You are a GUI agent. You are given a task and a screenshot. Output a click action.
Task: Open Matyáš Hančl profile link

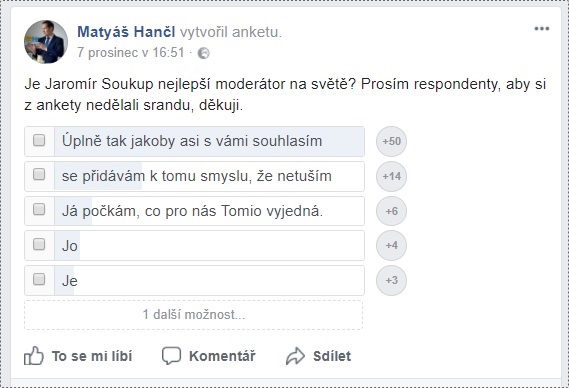(126, 32)
